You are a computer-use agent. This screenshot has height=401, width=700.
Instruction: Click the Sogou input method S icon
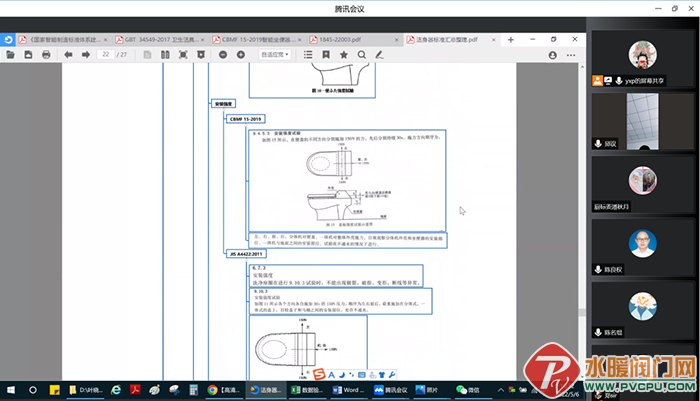[x=319, y=374]
